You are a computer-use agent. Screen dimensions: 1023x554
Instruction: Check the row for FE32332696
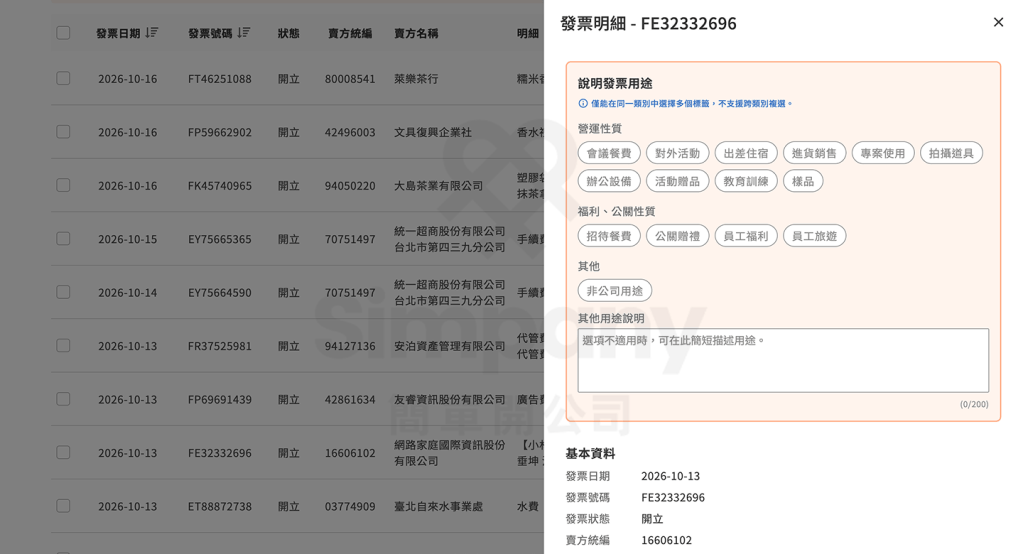pyautogui.click(x=63, y=453)
